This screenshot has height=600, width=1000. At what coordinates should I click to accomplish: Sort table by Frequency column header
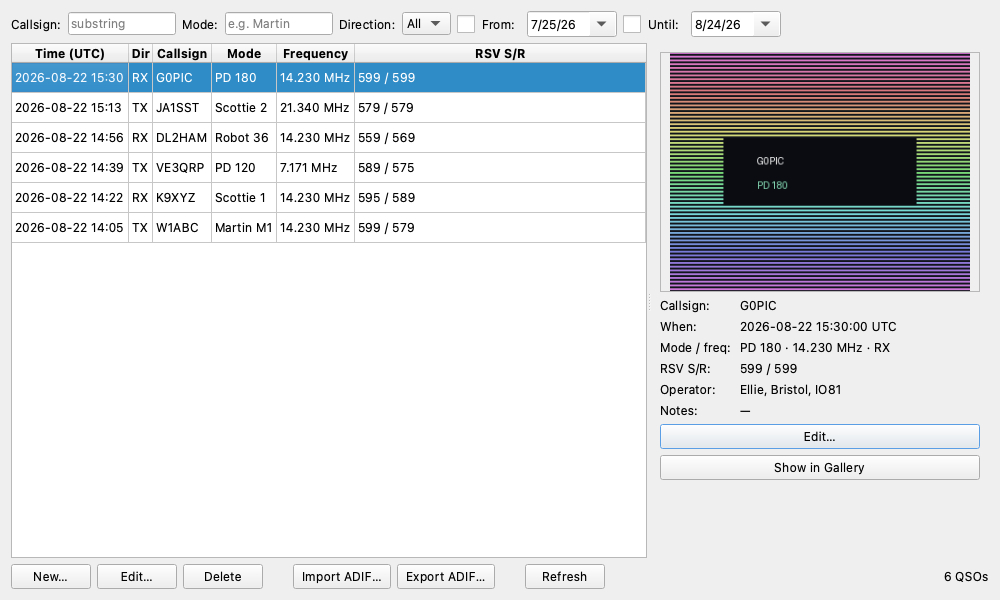point(316,54)
